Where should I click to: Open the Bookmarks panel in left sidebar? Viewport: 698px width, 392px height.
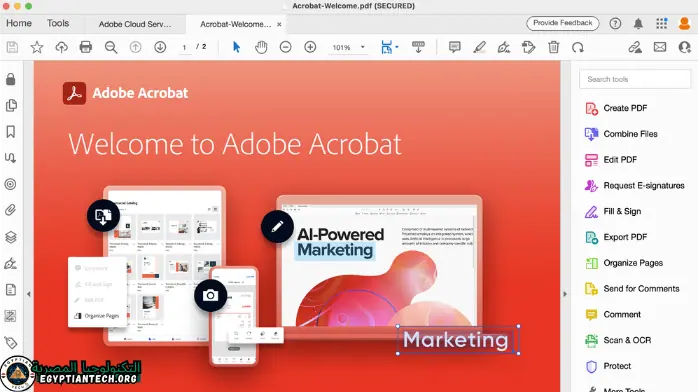click(x=11, y=132)
